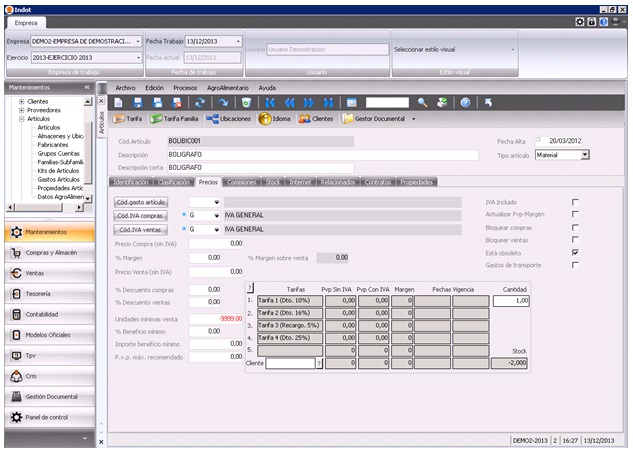Open the Tipo artículo dropdown
This screenshot has width=633, height=452.
585,155
